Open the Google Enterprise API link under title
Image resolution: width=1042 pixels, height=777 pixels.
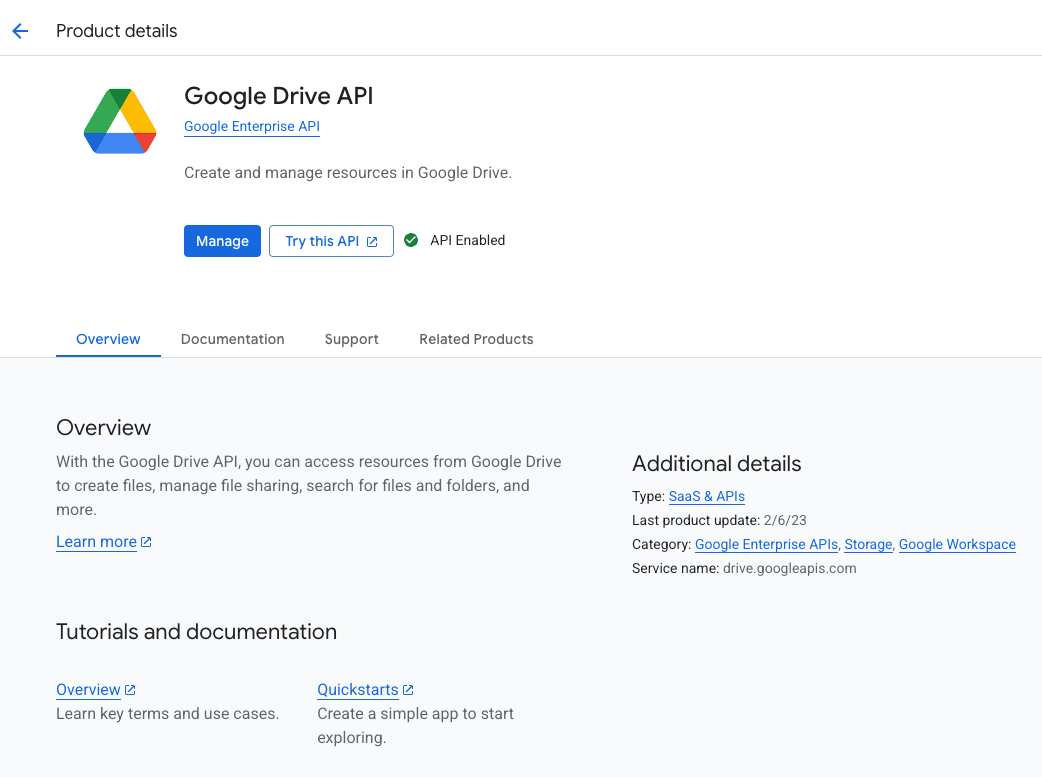(252, 126)
